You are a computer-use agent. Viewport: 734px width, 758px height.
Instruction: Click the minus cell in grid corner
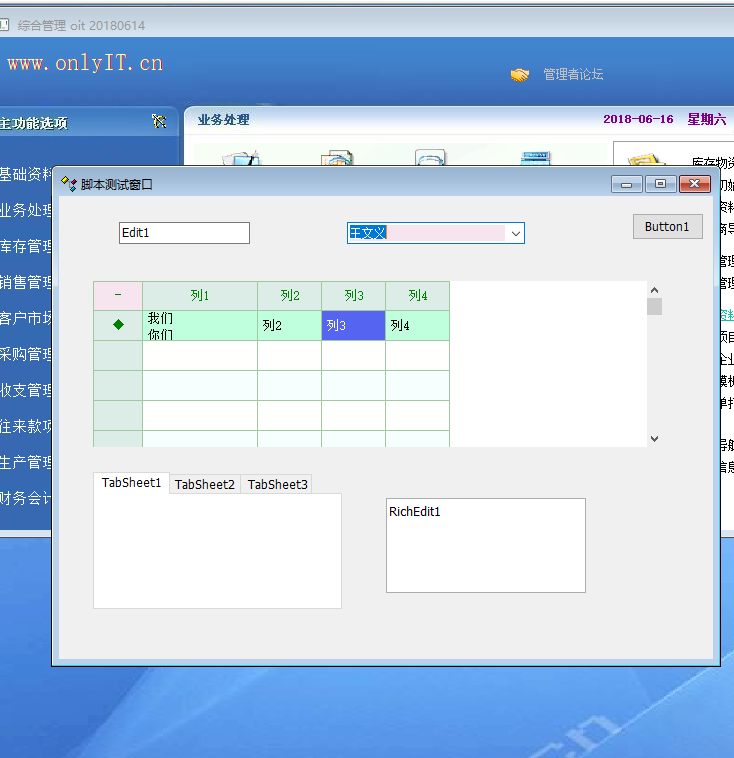(x=118, y=296)
